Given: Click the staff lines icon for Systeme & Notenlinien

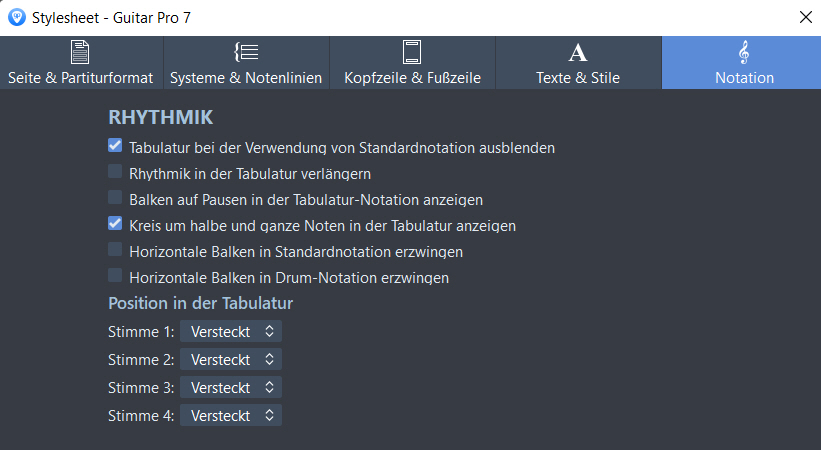Looking at the screenshot, I should pyautogui.click(x=246, y=52).
